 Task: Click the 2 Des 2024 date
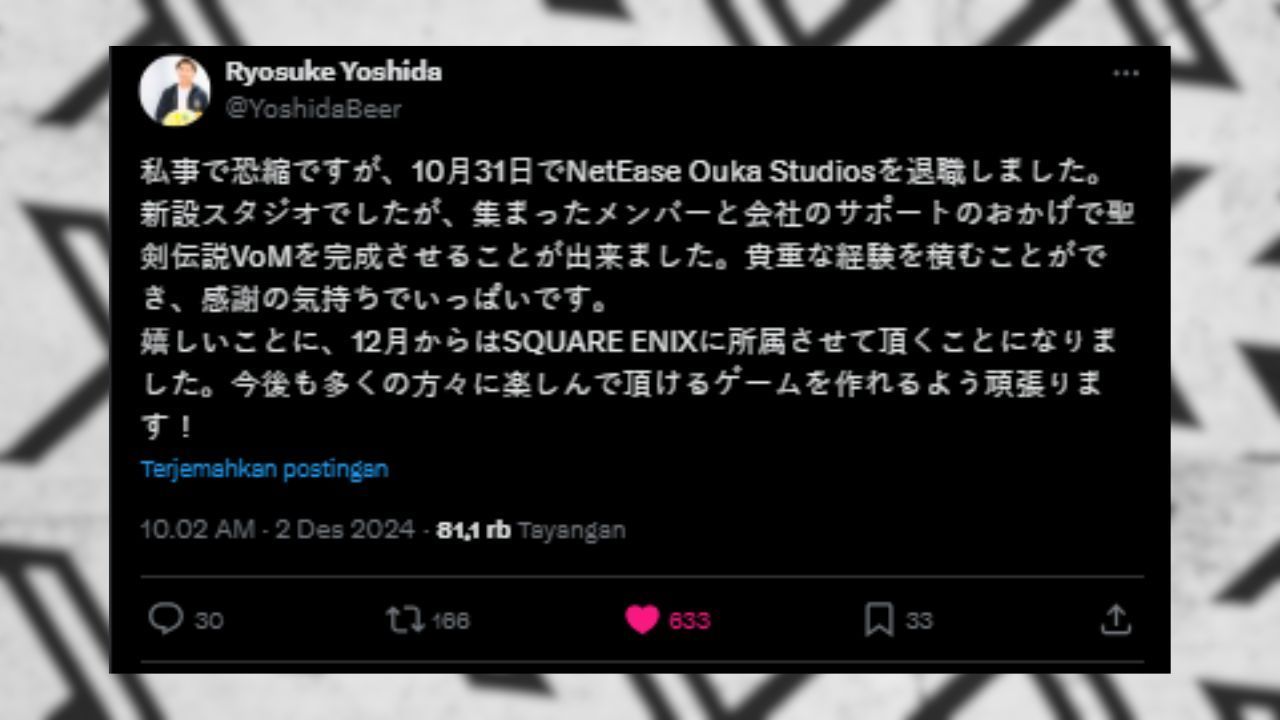345,529
